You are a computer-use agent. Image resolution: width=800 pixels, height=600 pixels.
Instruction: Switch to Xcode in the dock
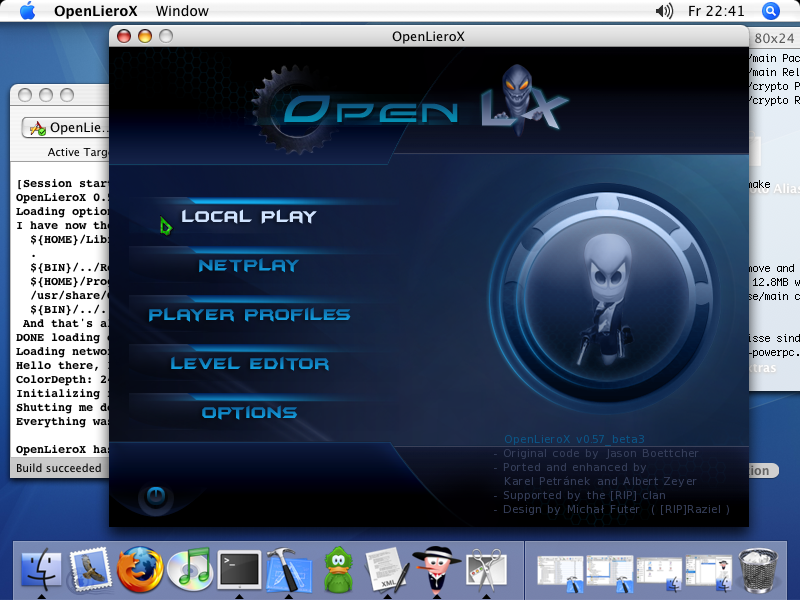click(289, 570)
